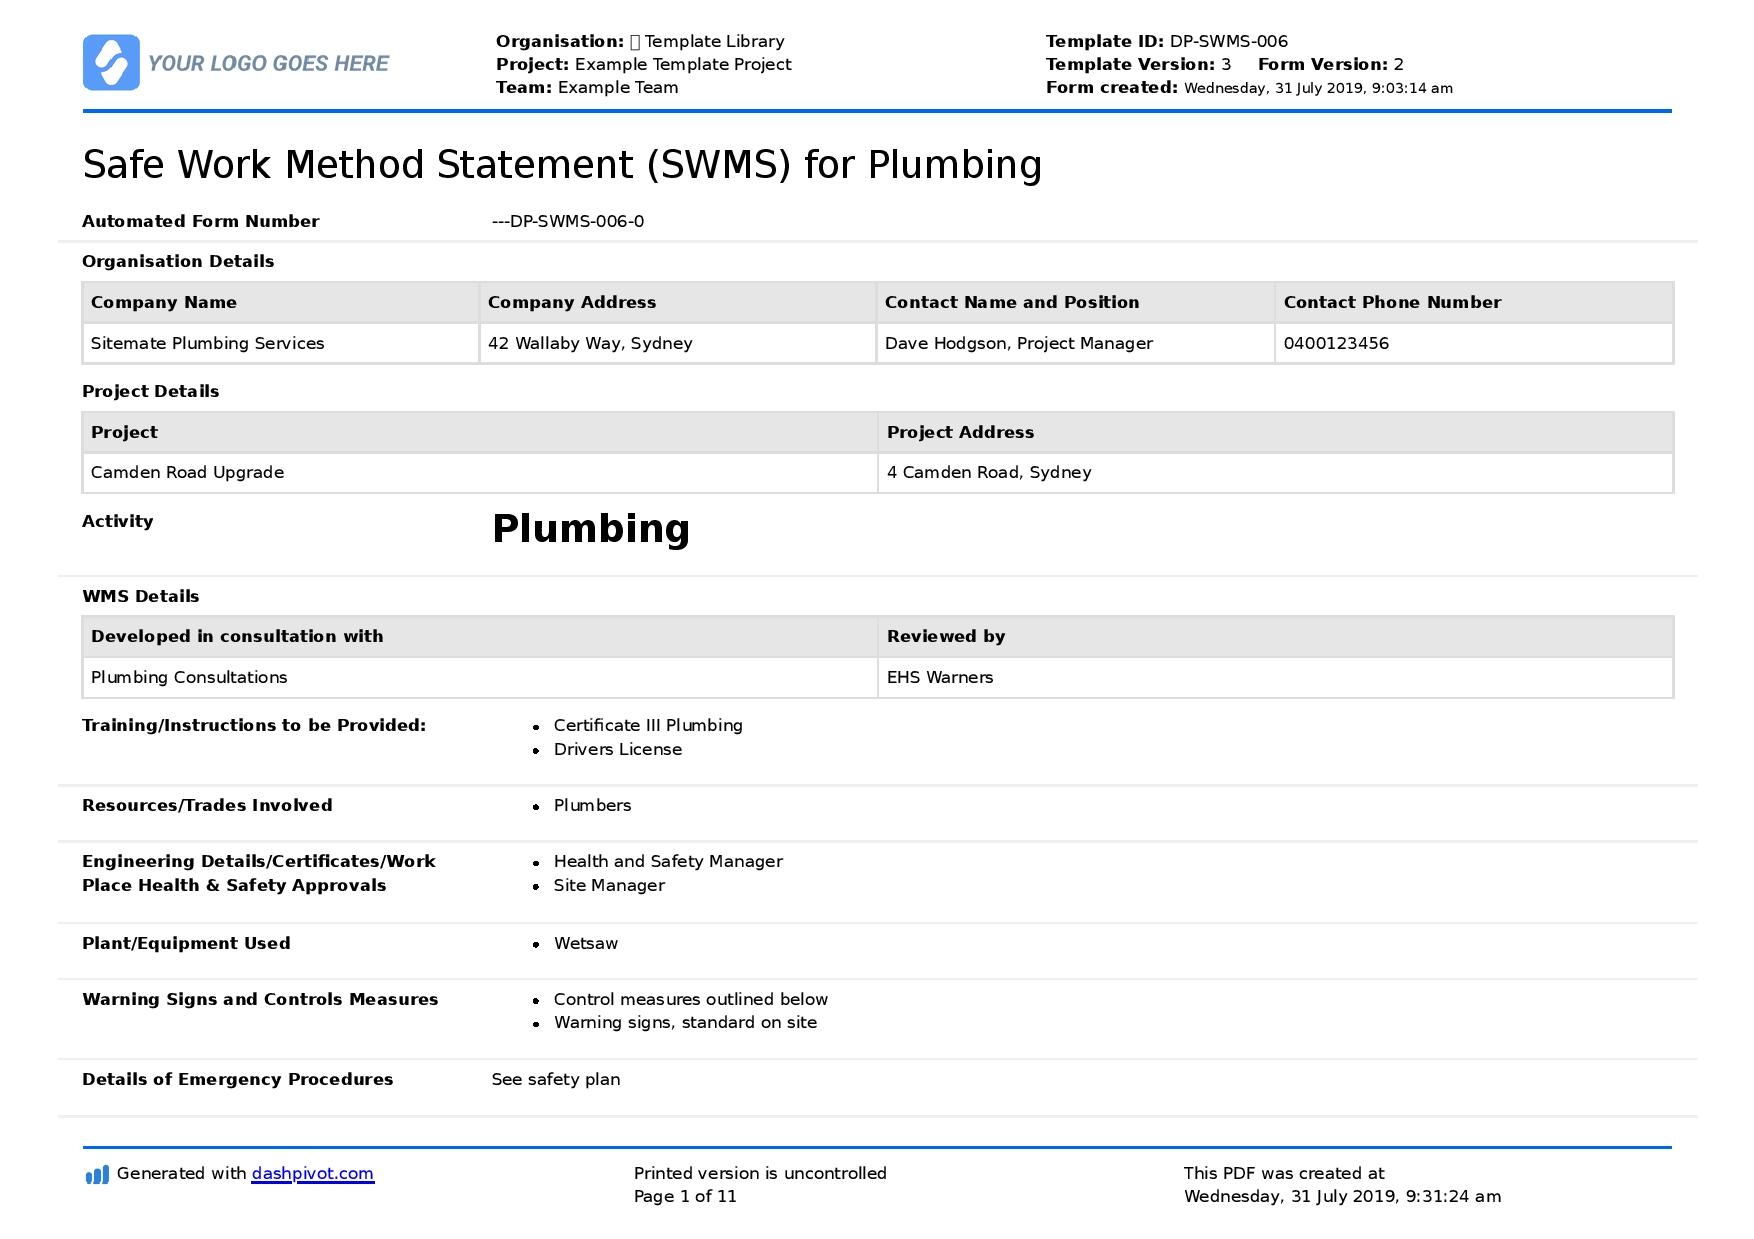Click the Organisation icon before Template Library
Viewport: 1754px width, 1239px height.
point(635,42)
